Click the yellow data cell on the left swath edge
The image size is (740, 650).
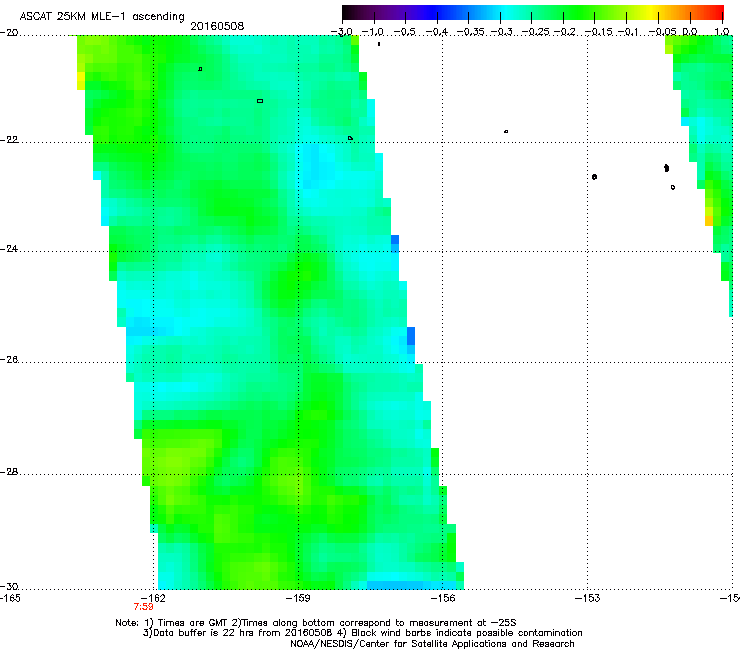(x=81, y=80)
